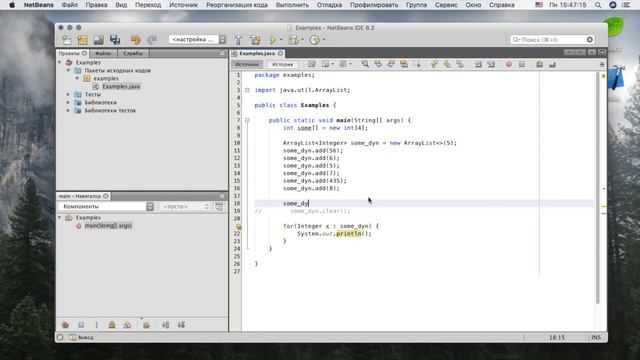Switch editor to История view
Viewport: 640px width, 360px height.
(282, 64)
